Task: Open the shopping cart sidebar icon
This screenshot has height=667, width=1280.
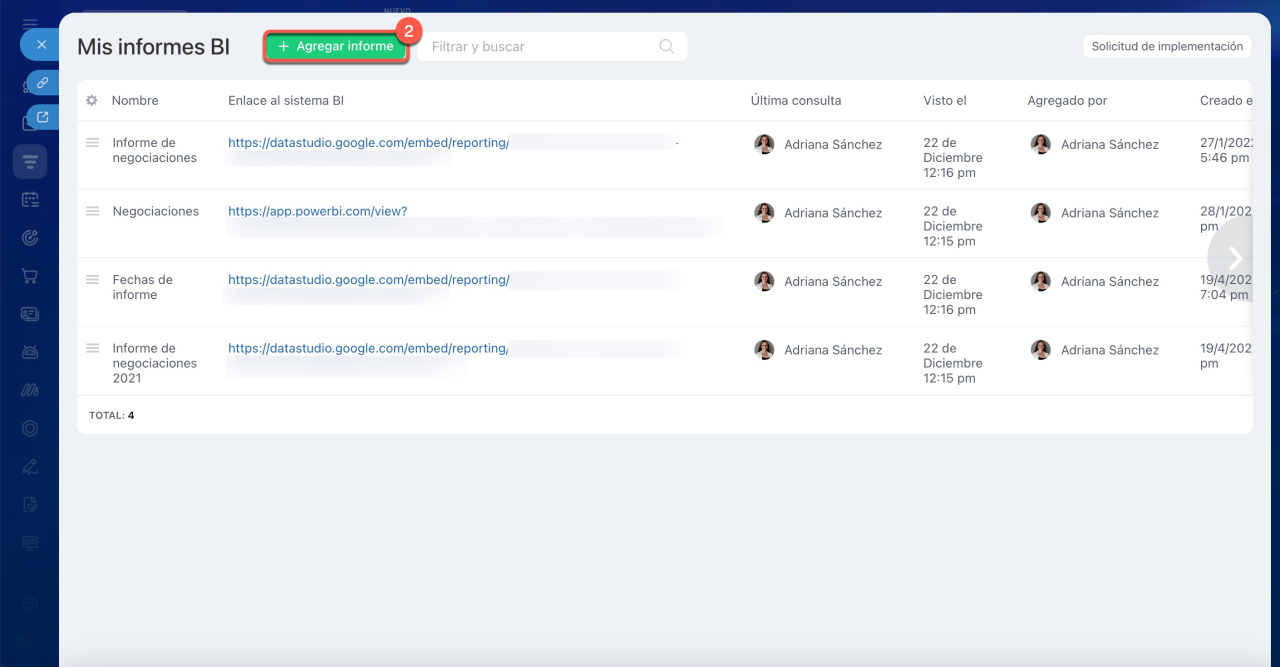Action: 30,276
